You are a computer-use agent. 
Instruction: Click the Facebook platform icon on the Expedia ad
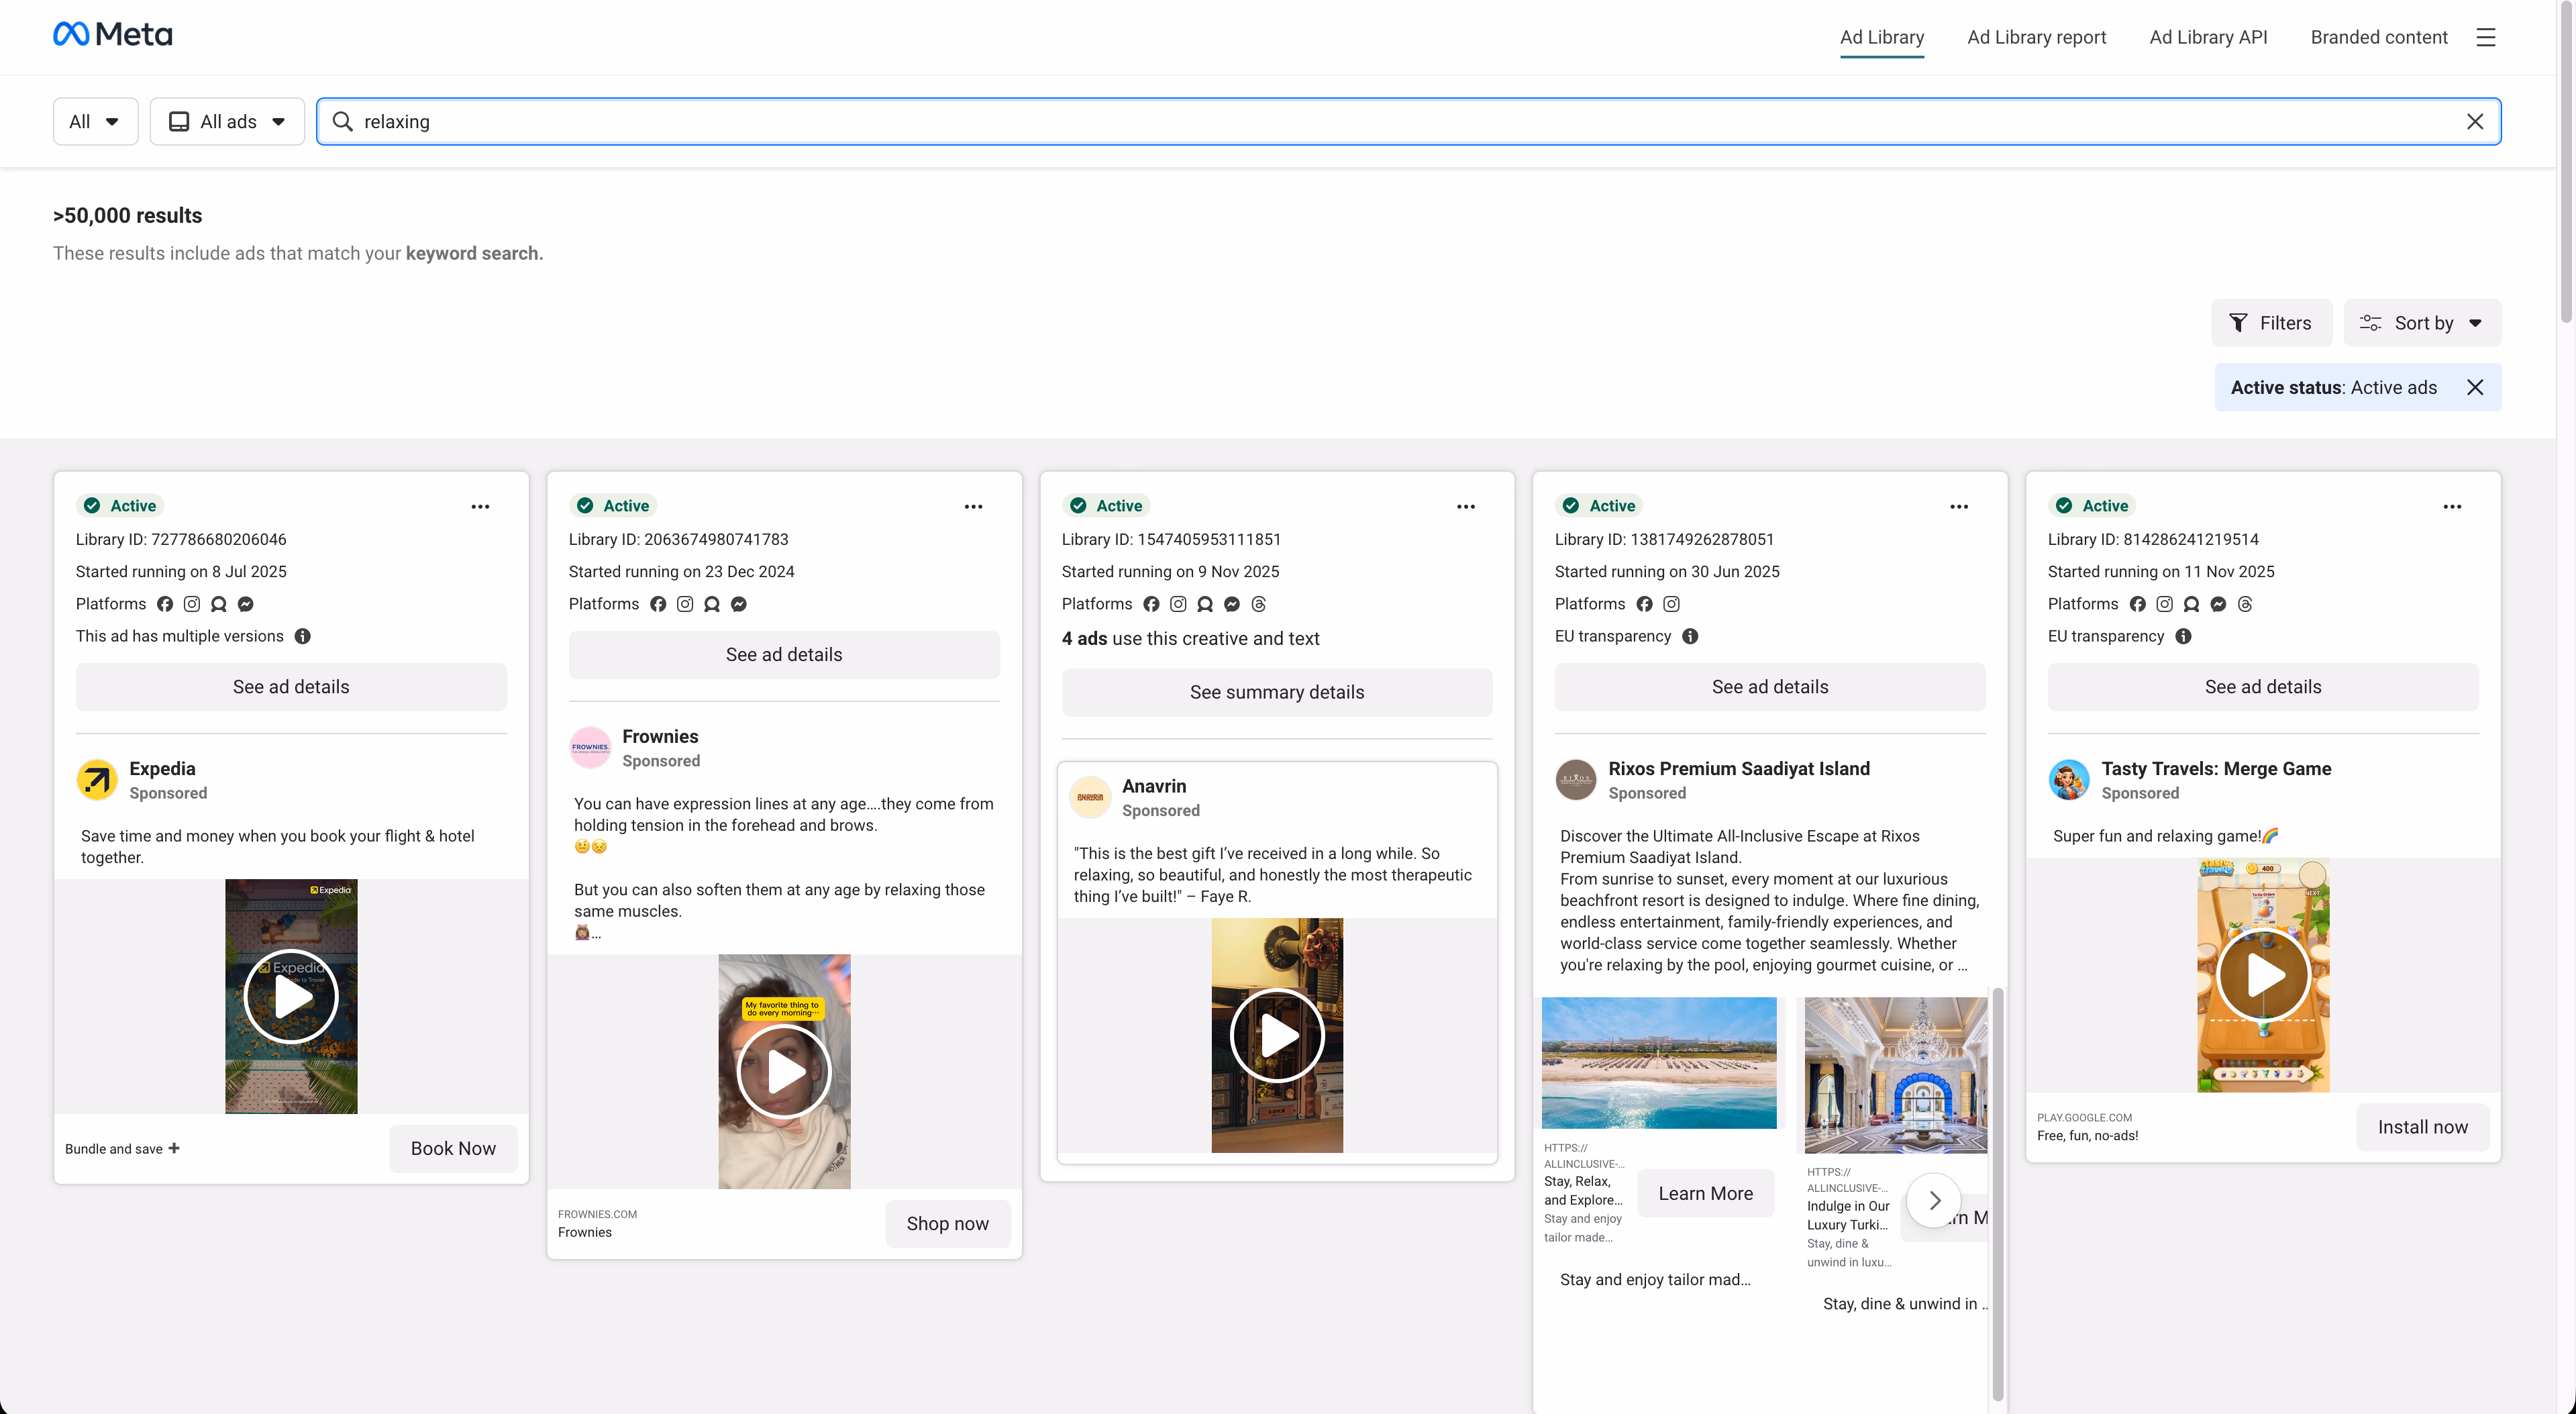165,604
